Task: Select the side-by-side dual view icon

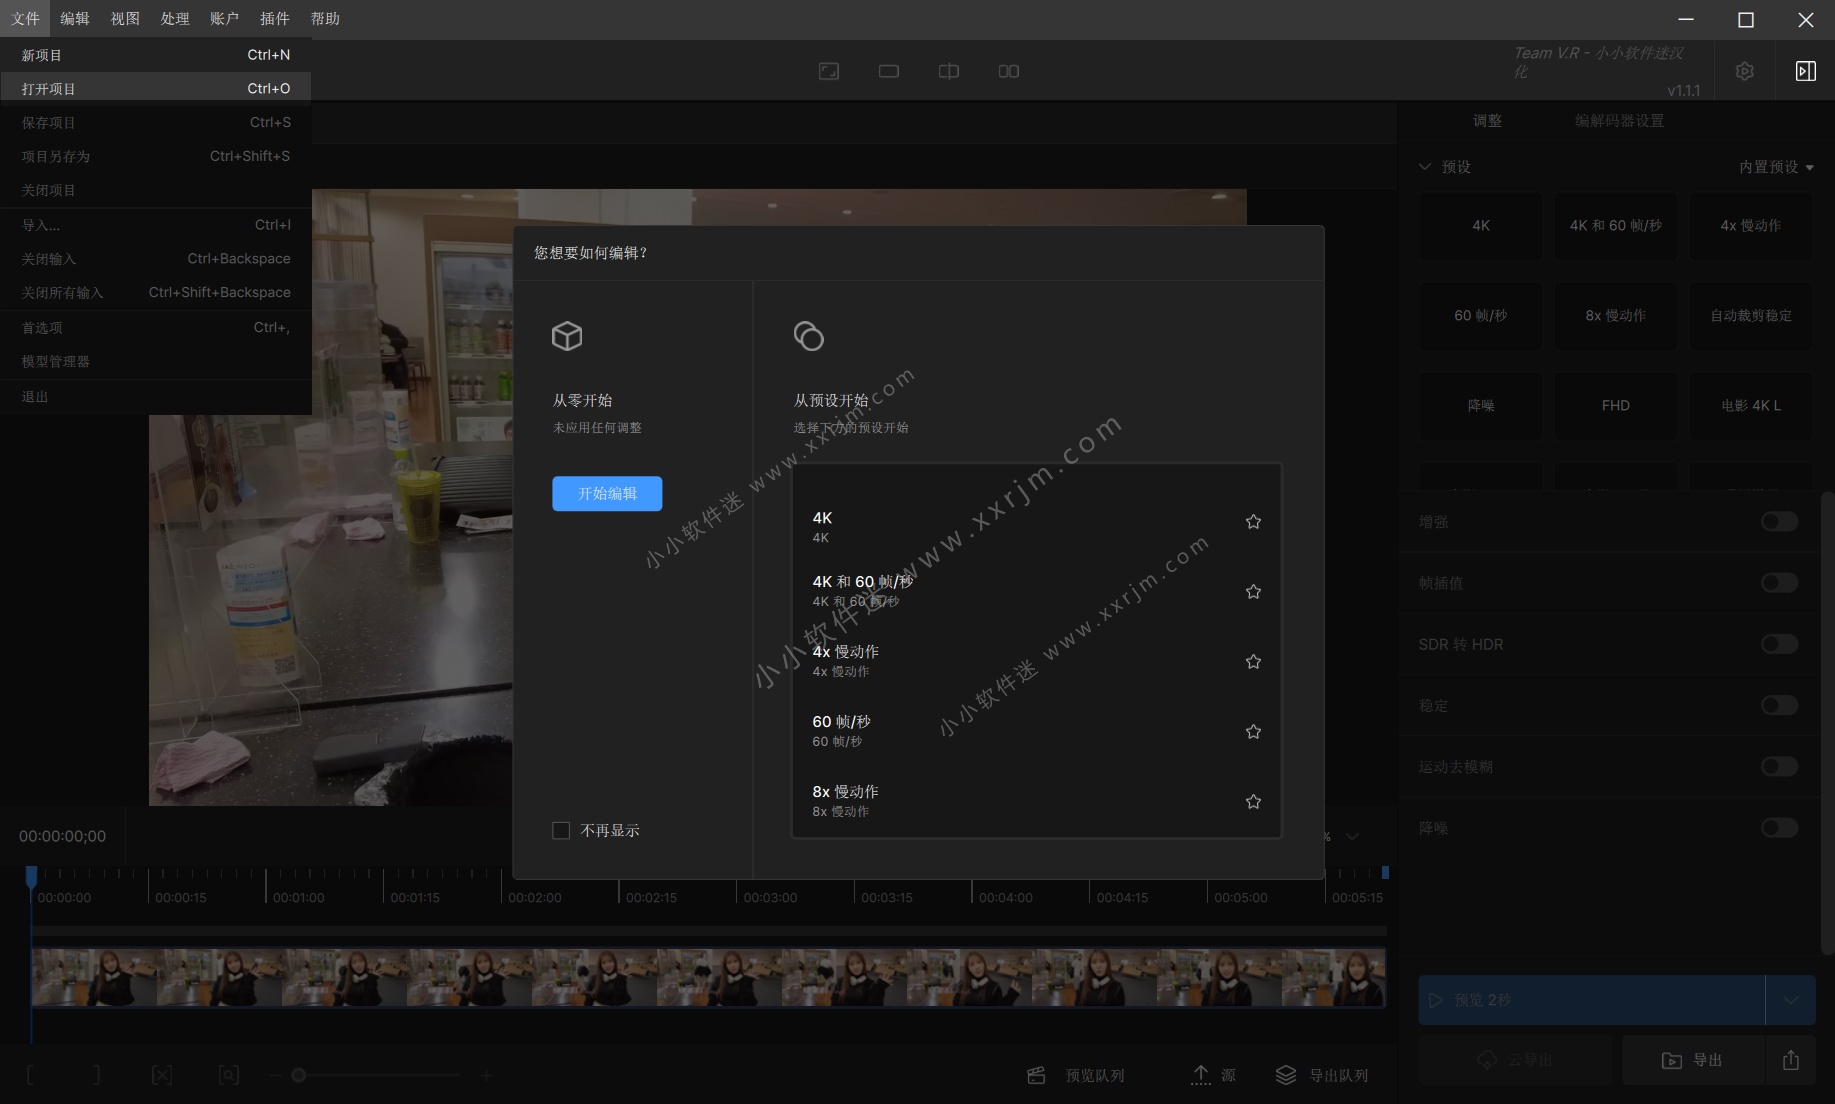Action: [x=1008, y=70]
